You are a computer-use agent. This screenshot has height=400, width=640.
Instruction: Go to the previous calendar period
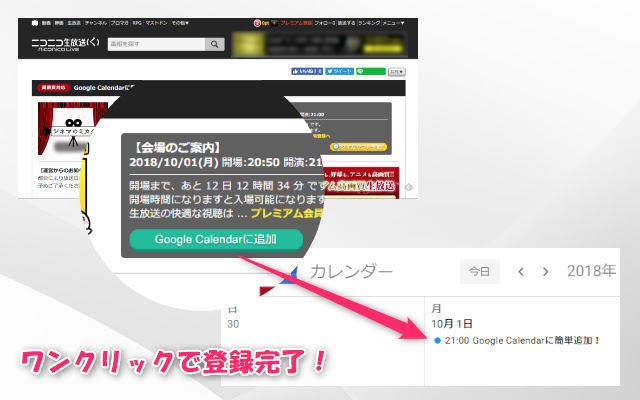[521, 271]
